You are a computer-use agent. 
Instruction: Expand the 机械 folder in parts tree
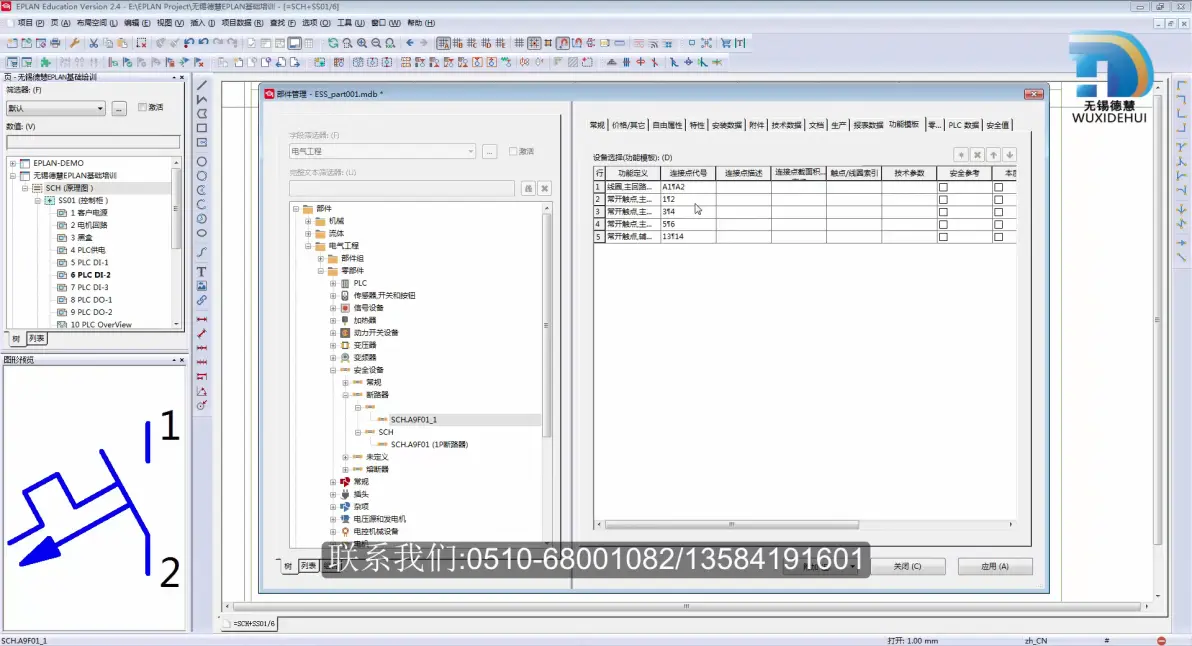click(x=309, y=221)
